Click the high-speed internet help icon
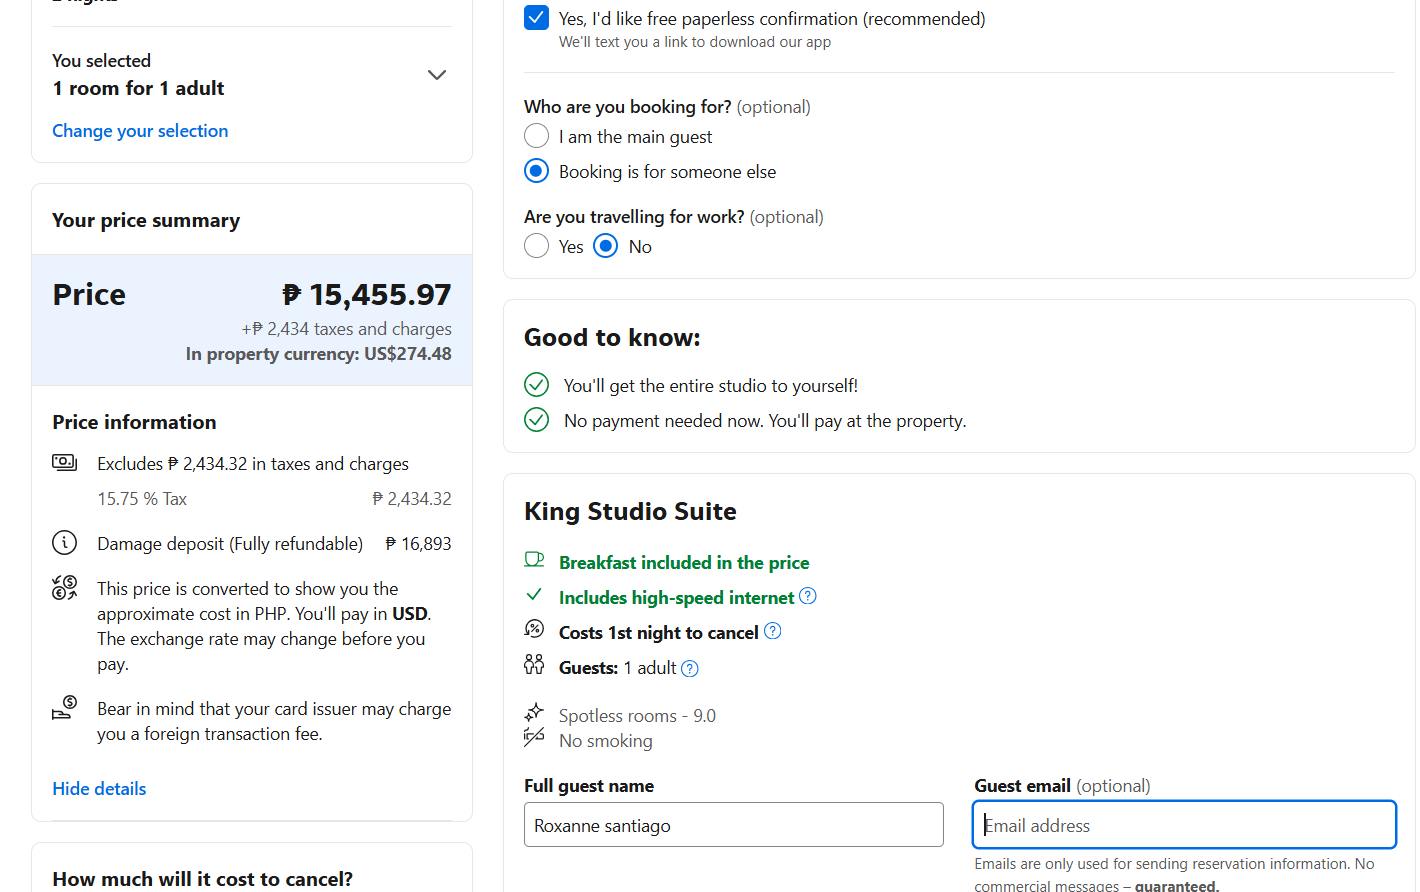The image size is (1420, 892). pos(808,597)
